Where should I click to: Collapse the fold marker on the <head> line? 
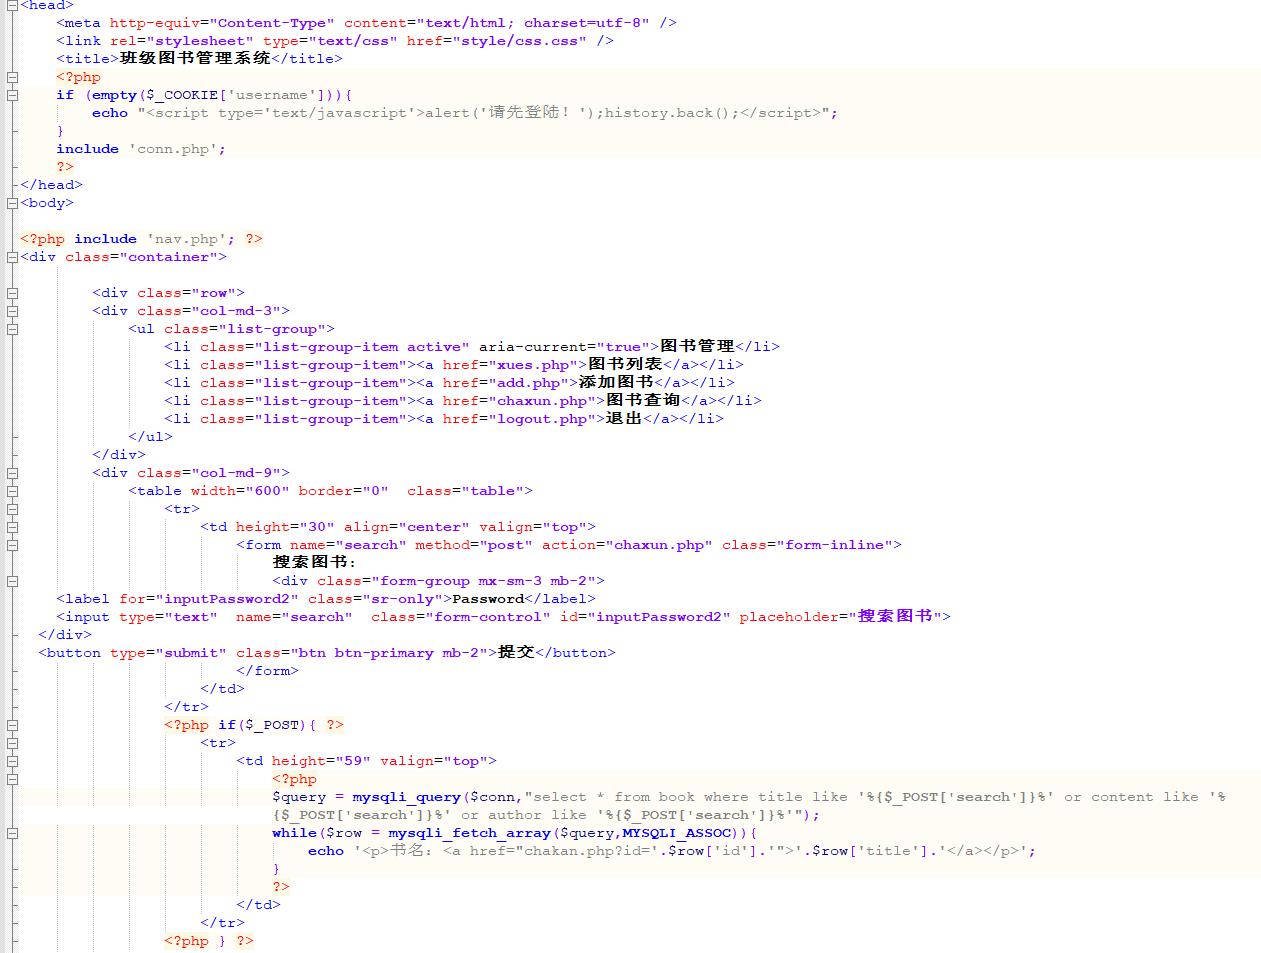point(12,5)
